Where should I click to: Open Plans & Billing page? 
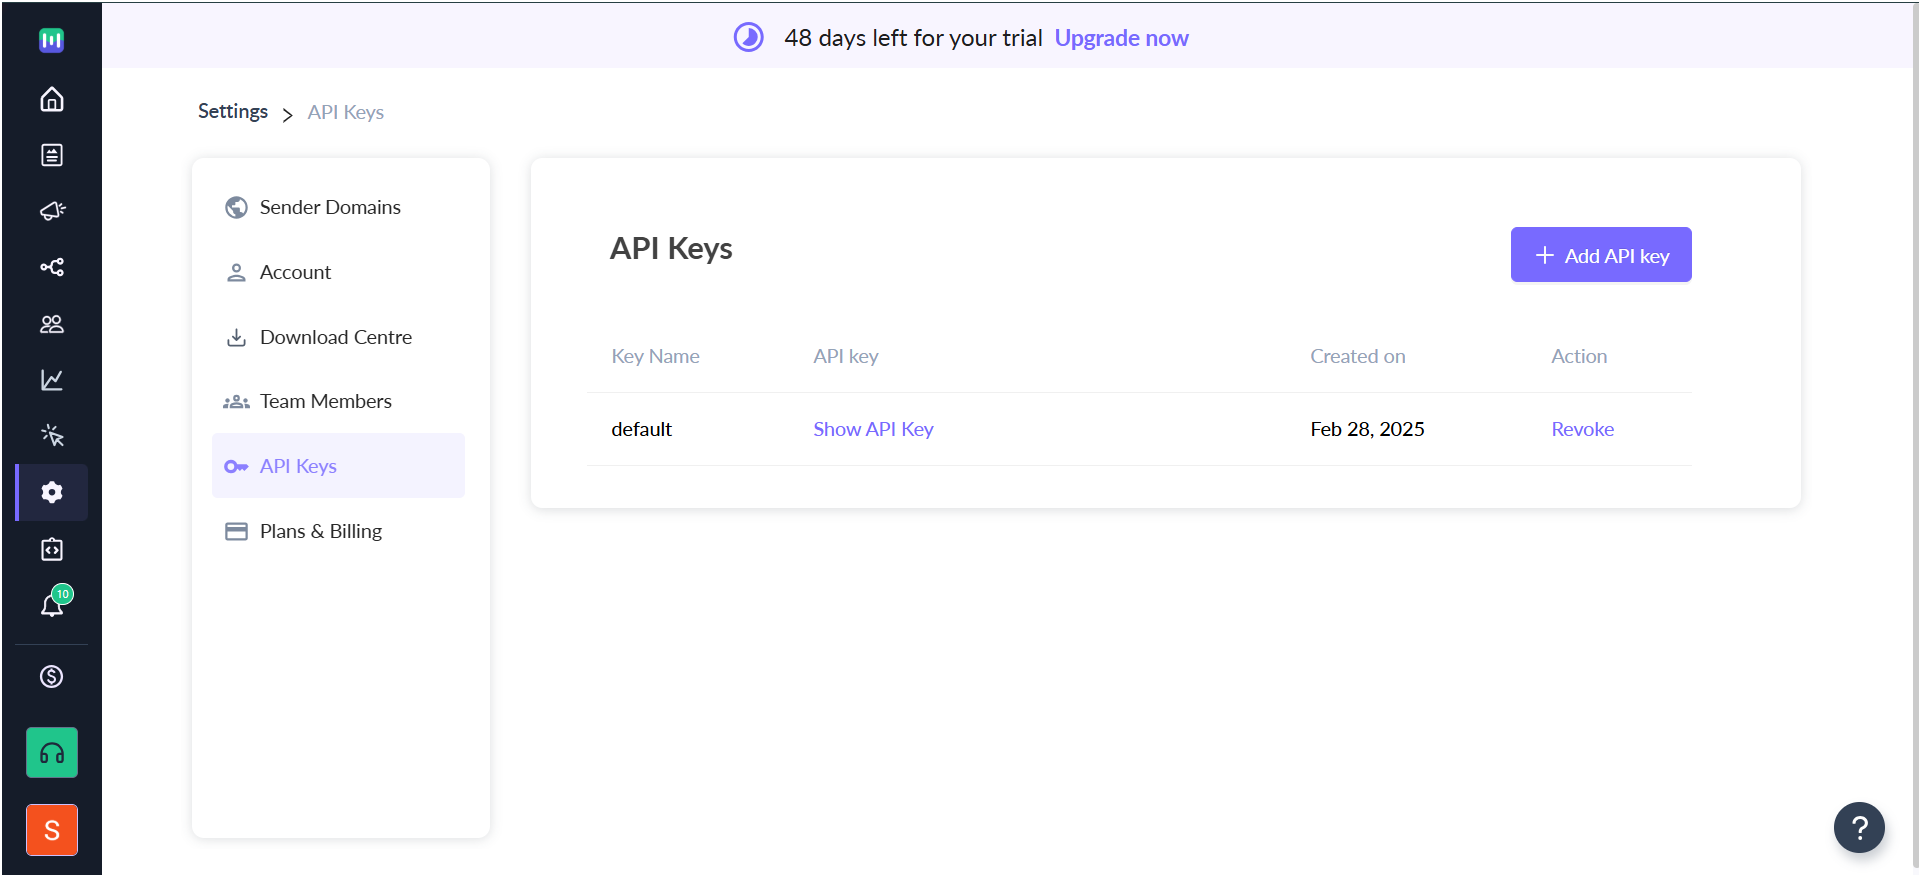pos(338,531)
